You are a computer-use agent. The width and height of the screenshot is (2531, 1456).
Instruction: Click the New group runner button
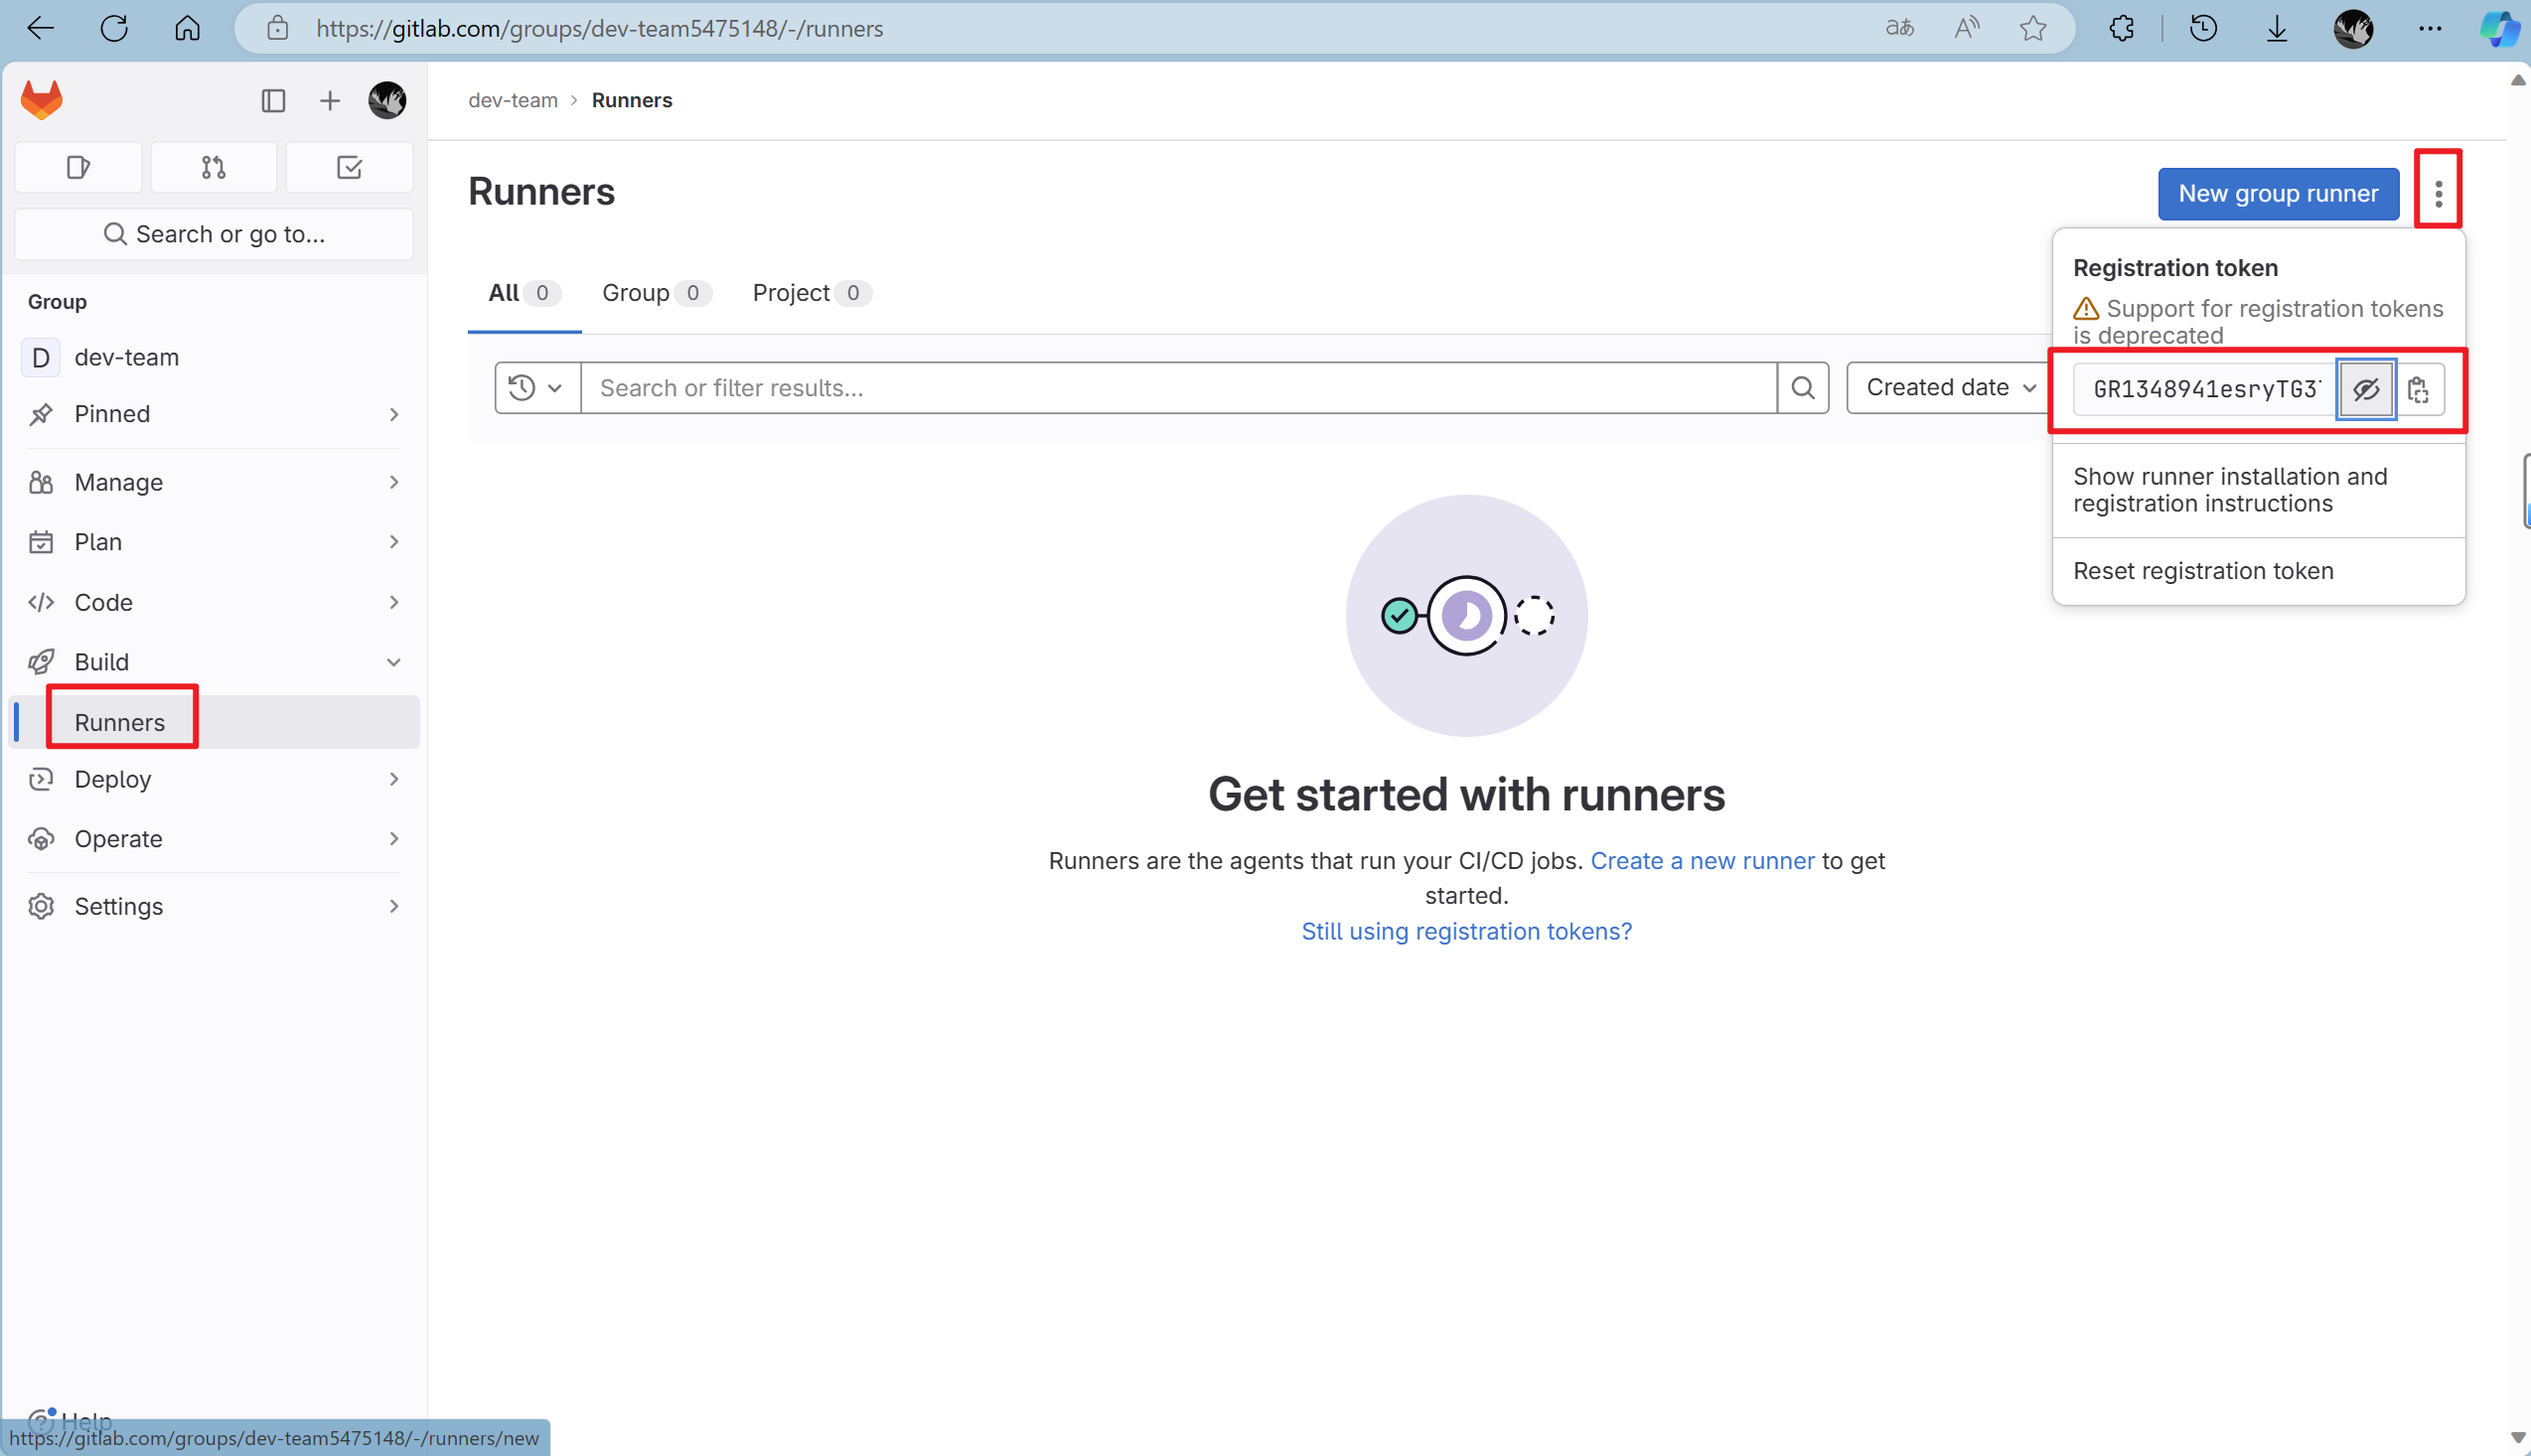pos(2278,192)
